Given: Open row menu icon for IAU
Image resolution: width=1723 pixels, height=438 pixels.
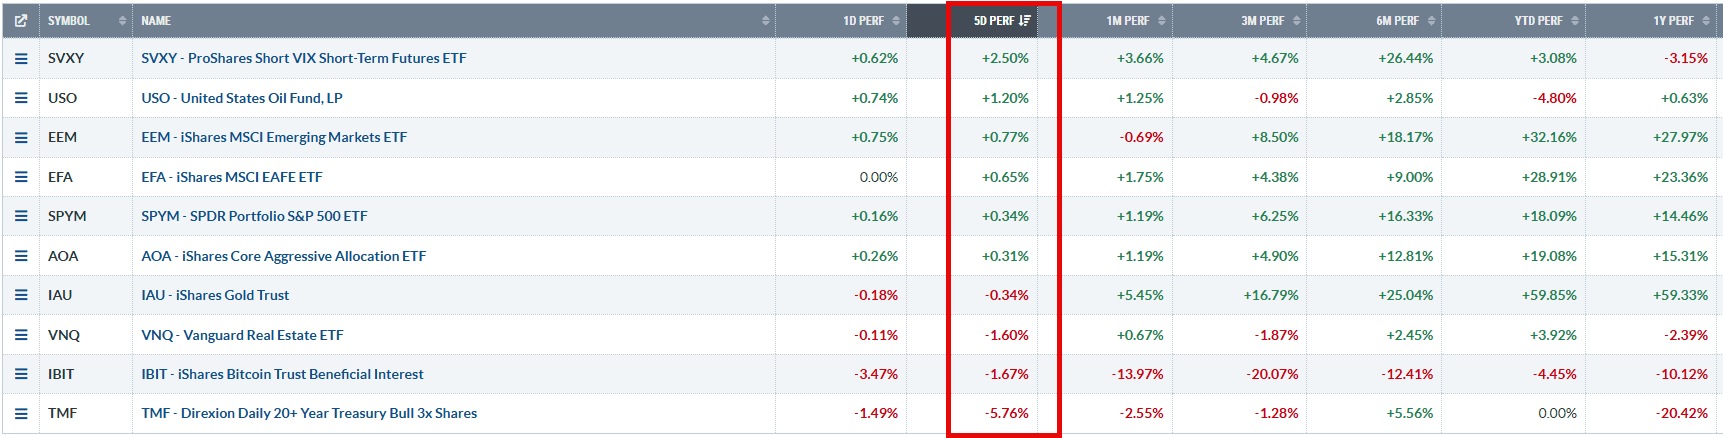Looking at the screenshot, I should pos(21,295).
